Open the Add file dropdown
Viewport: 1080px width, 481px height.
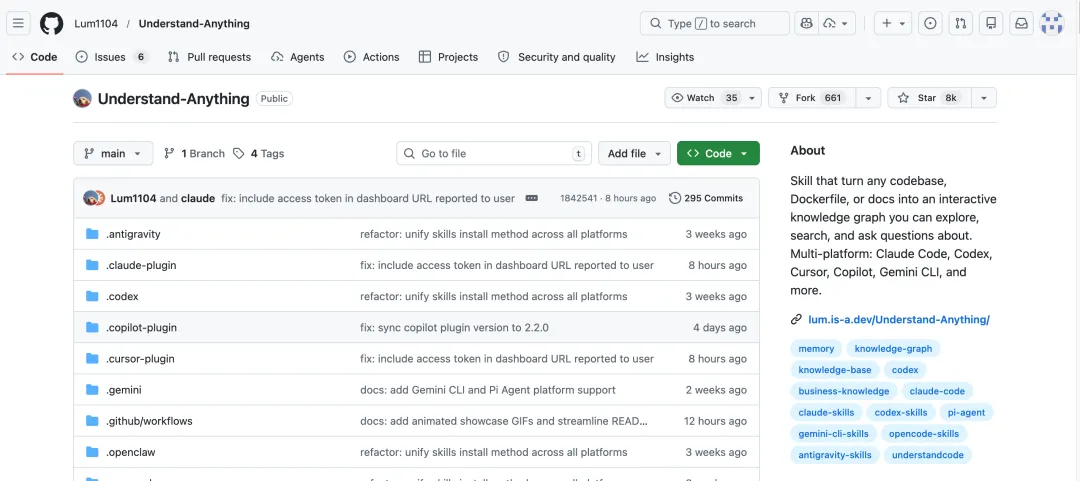[x=634, y=153]
